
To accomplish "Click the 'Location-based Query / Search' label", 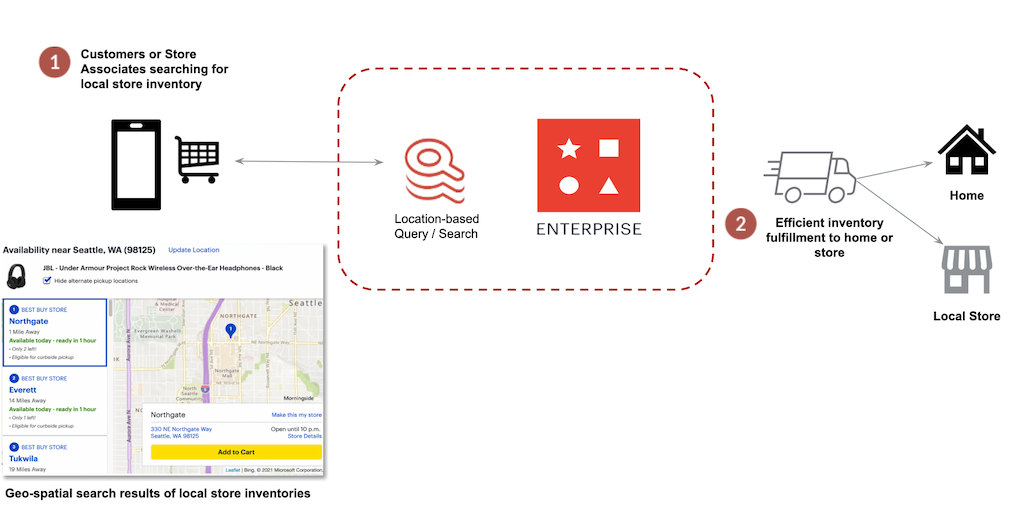I will click(436, 226).
